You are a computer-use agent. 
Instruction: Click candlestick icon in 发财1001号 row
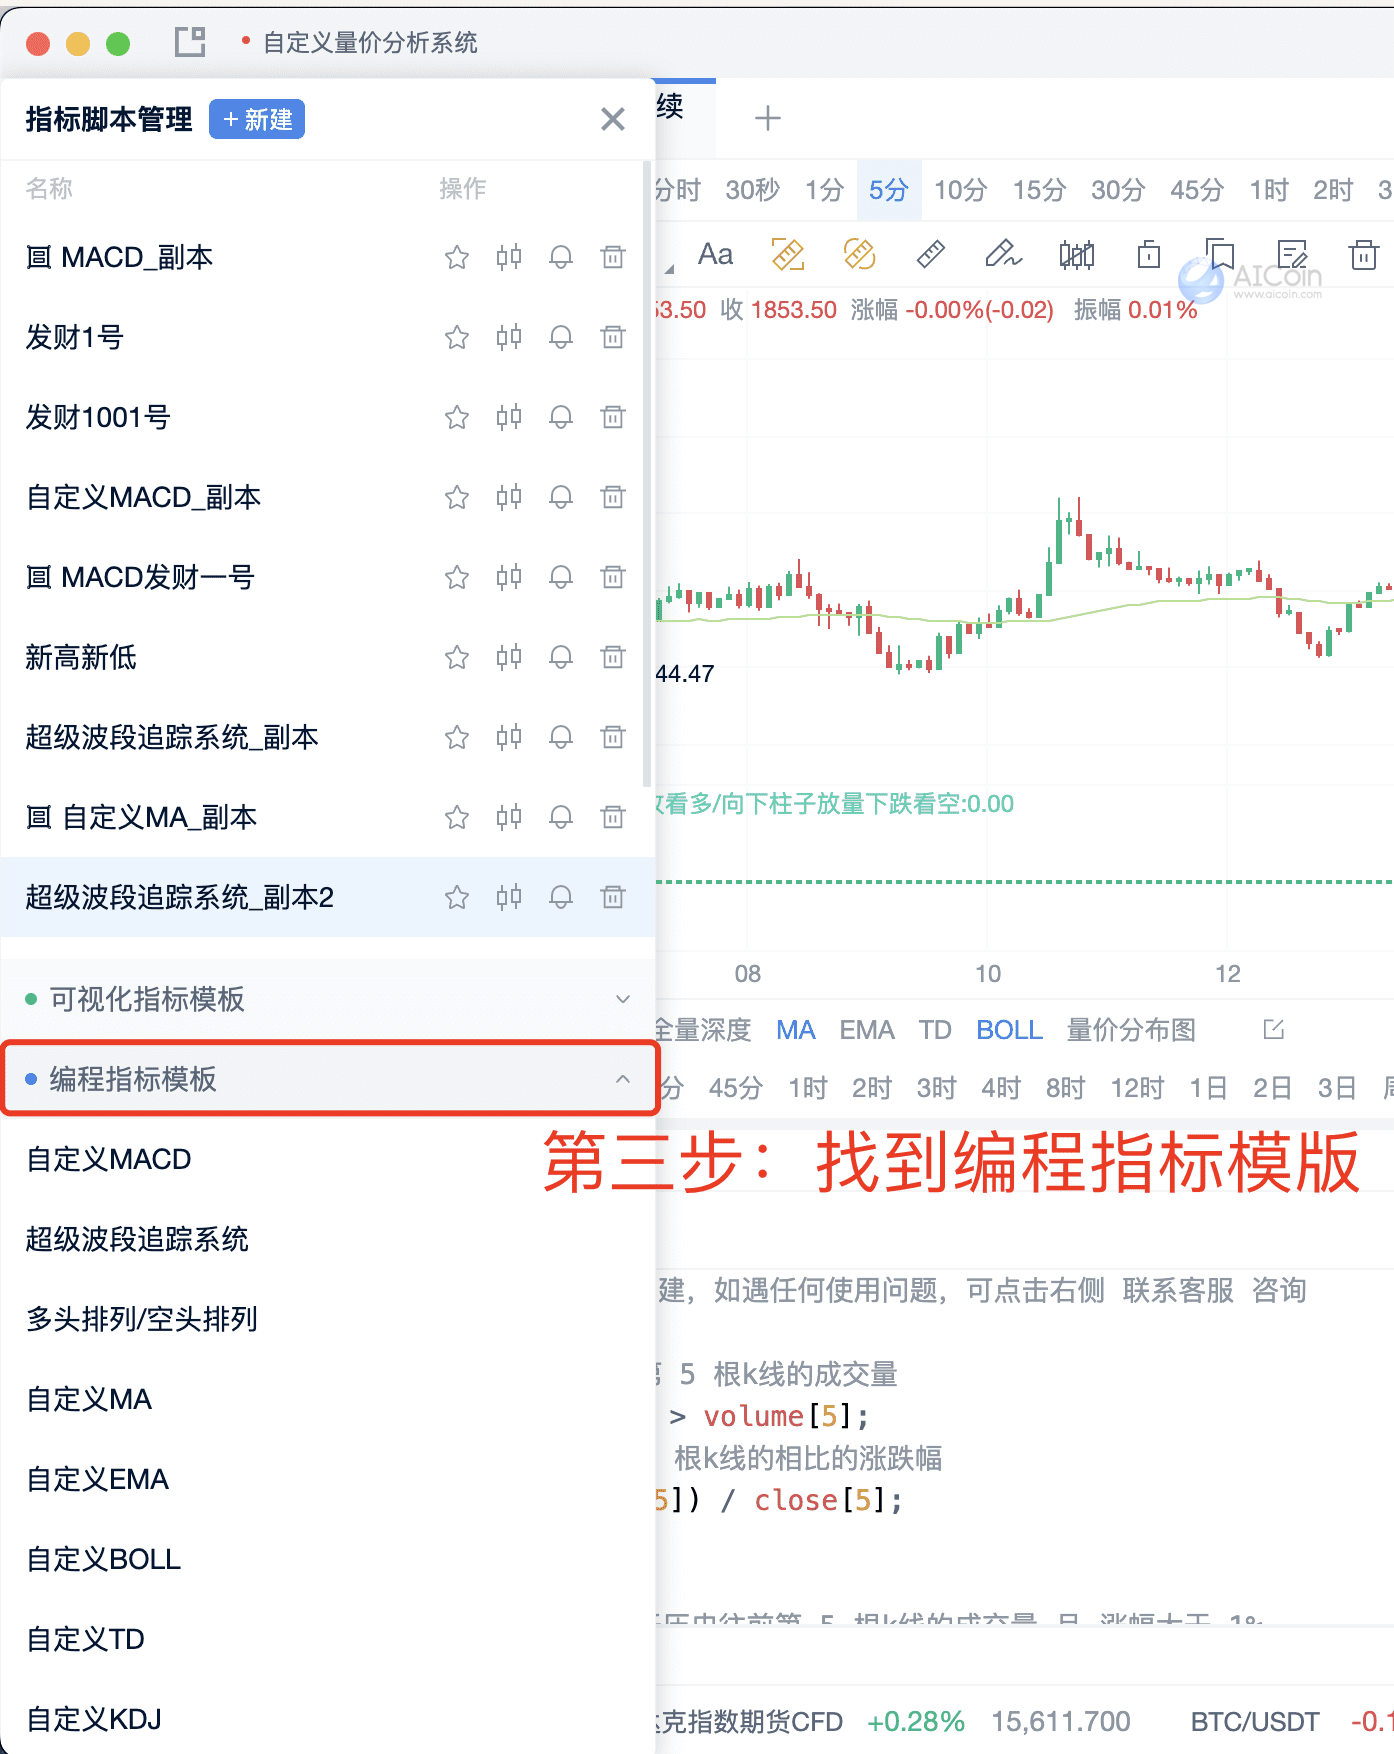[x=509, y=417]
